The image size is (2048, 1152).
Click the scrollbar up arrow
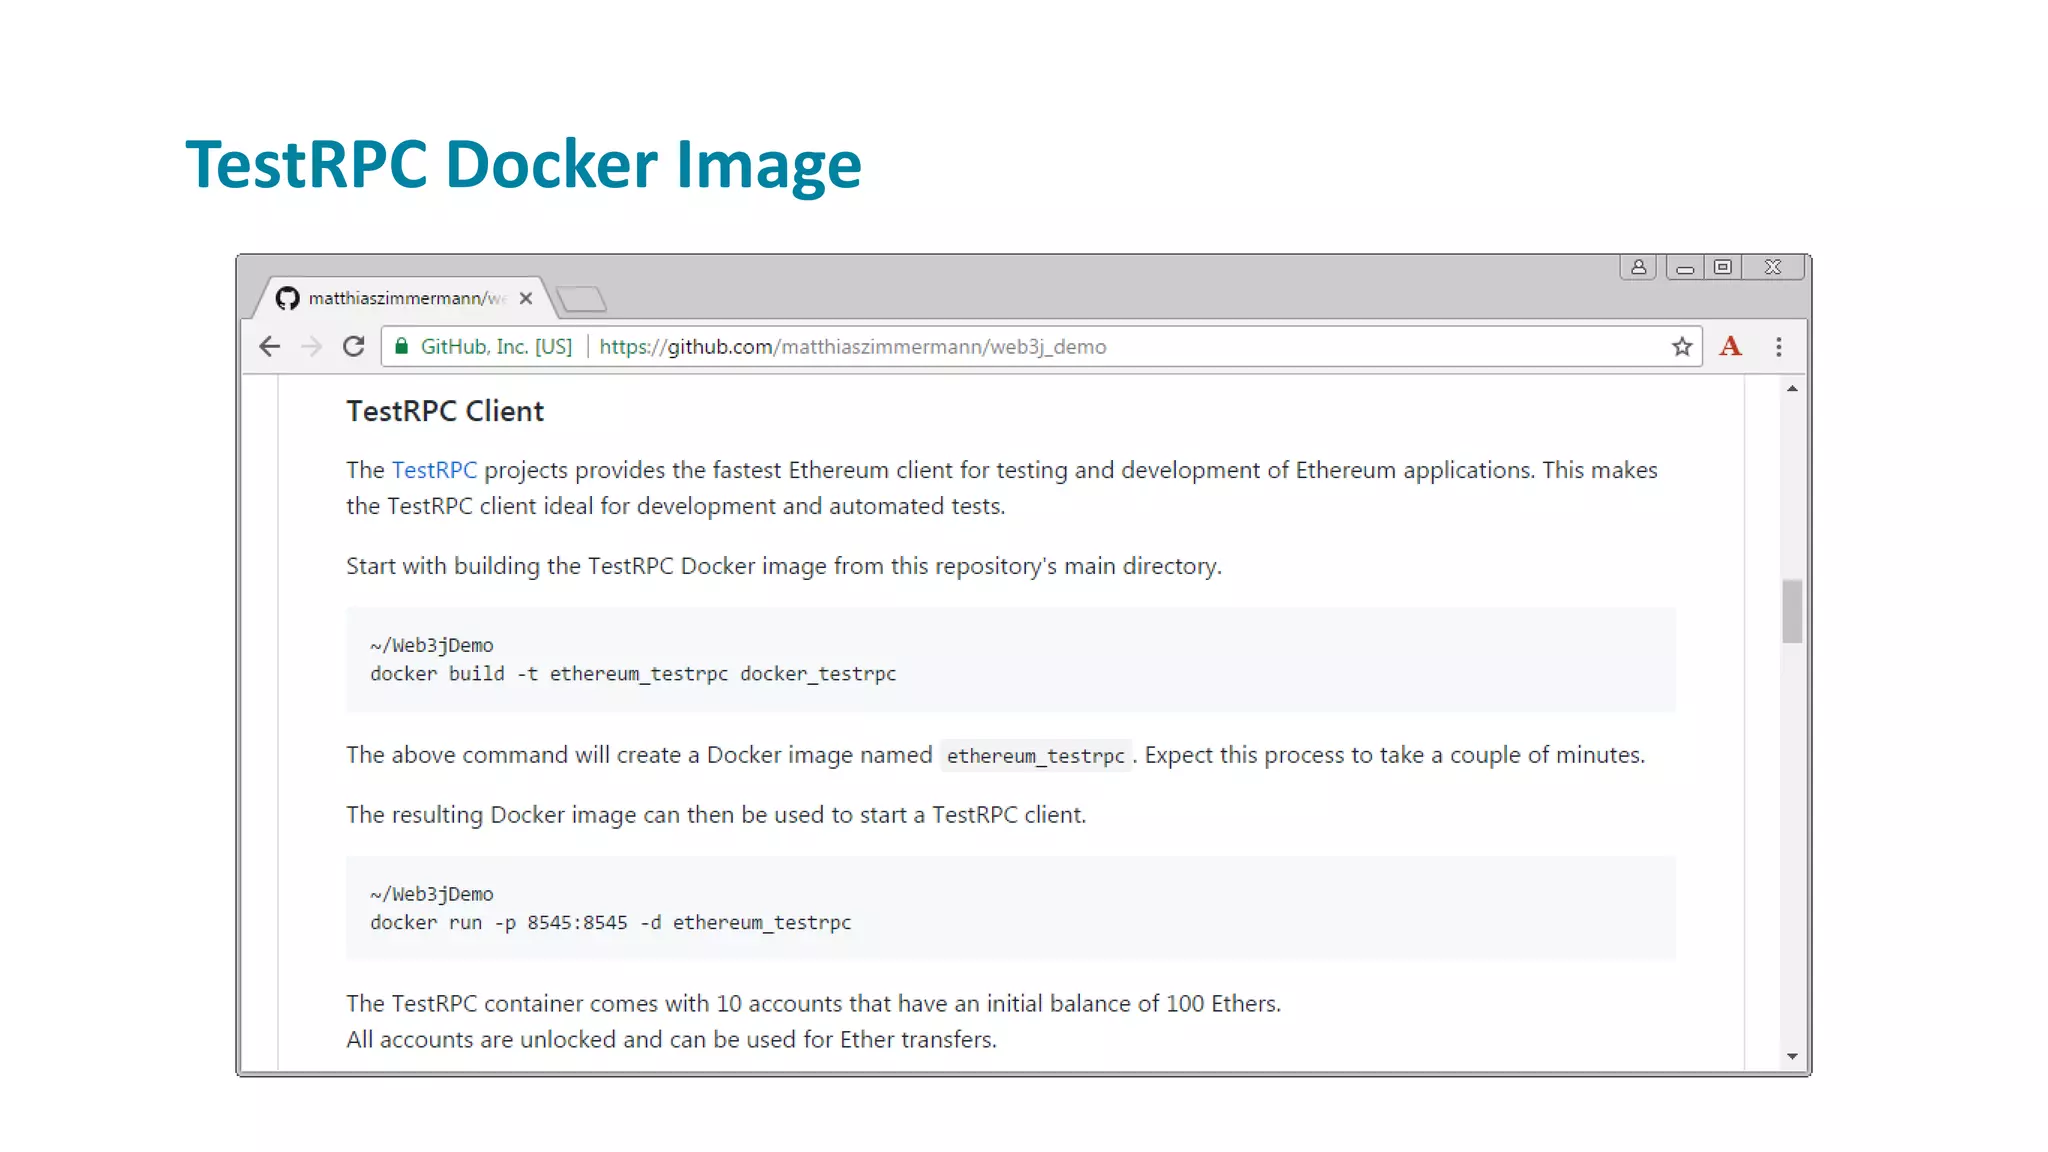click(x=1792, y=389)
